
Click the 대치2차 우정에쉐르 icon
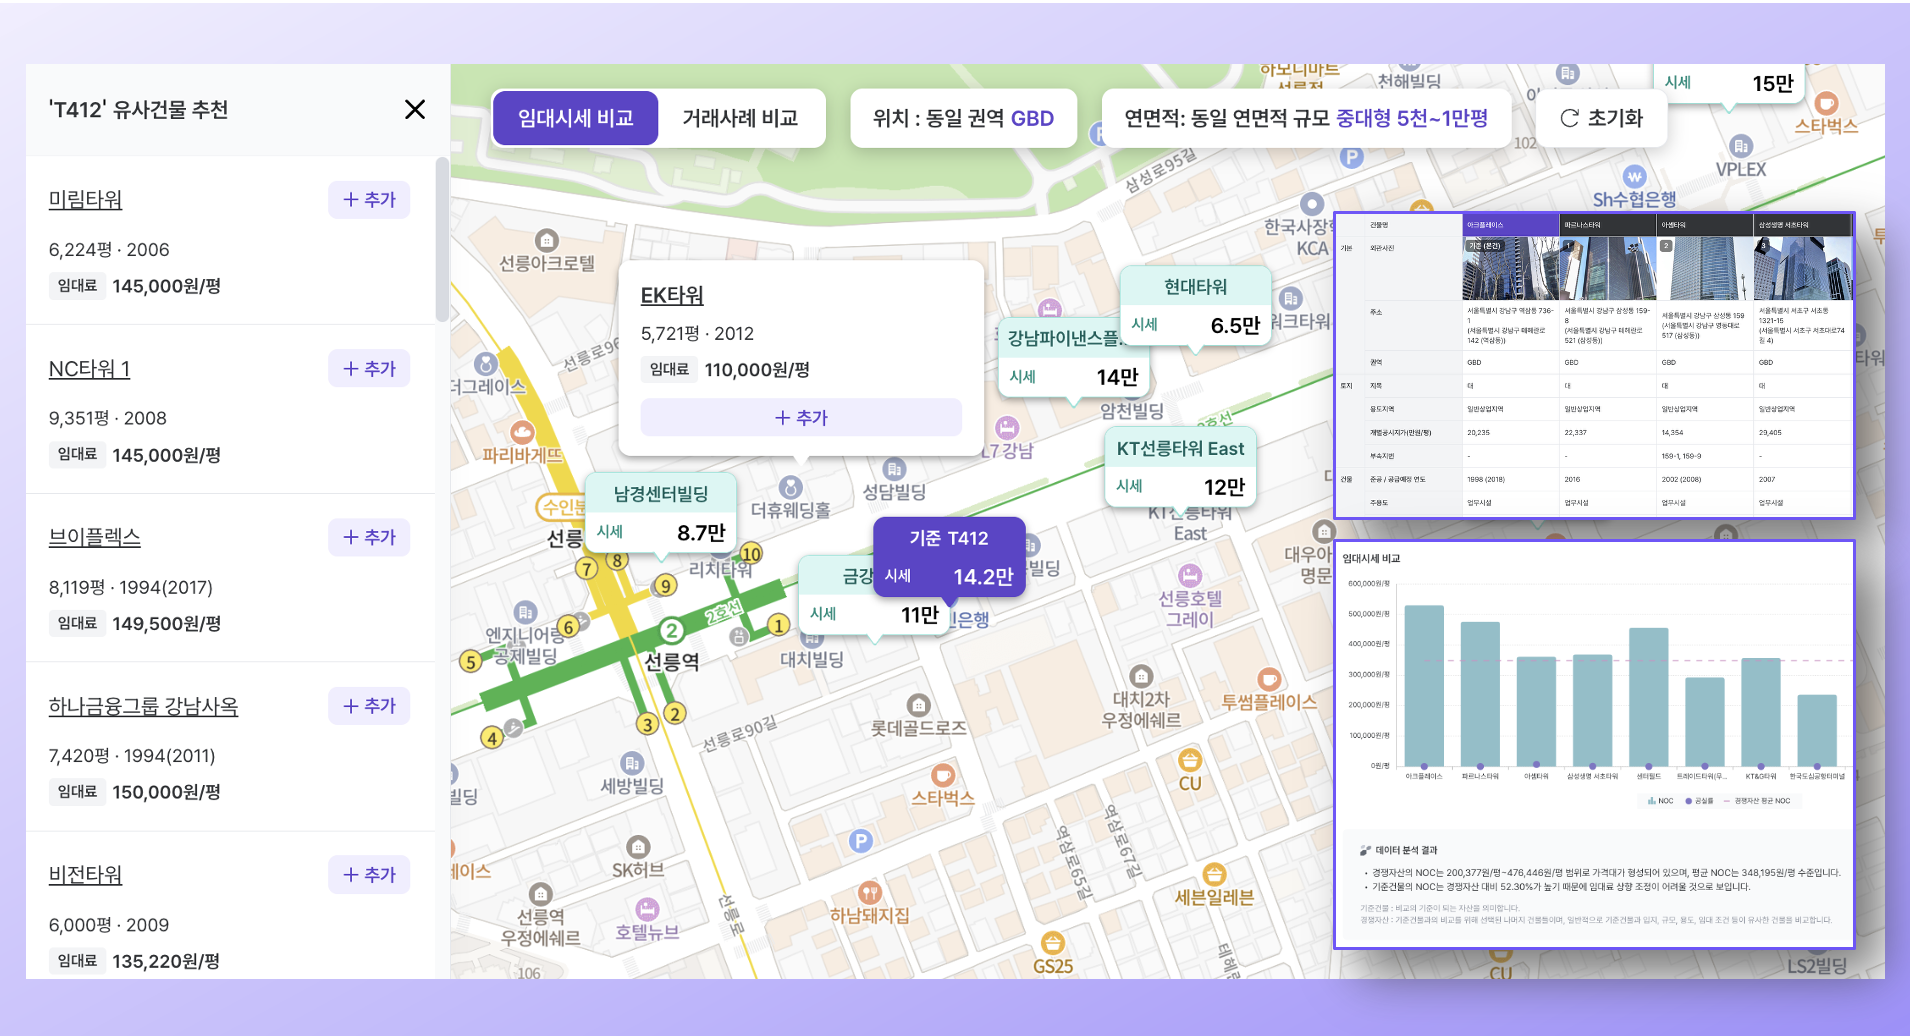(1141, 676)
